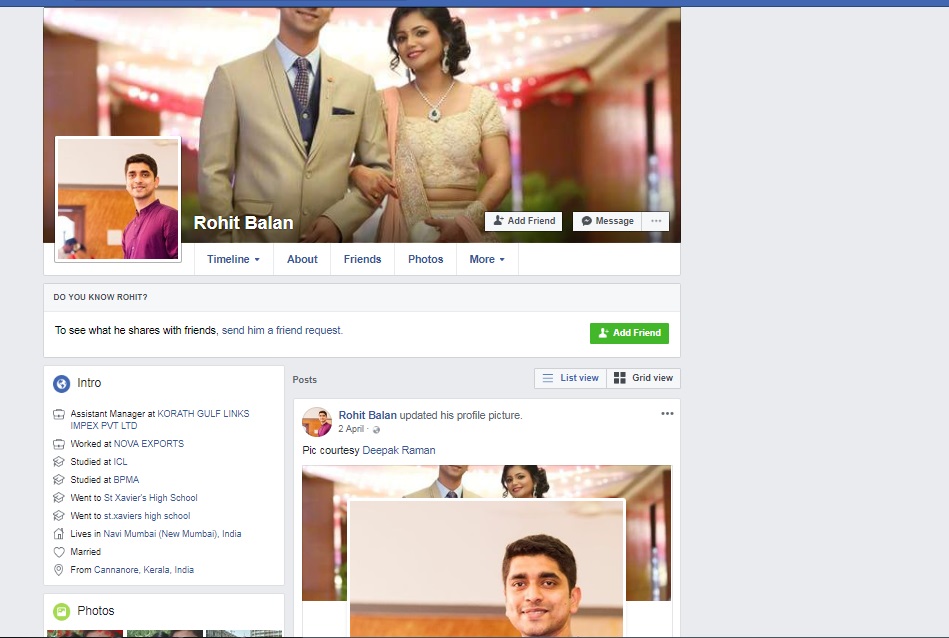The image size is (949, 638).
Task: Open the Cannanore, Kerala, India link
Action: click(x=144, y=570)
